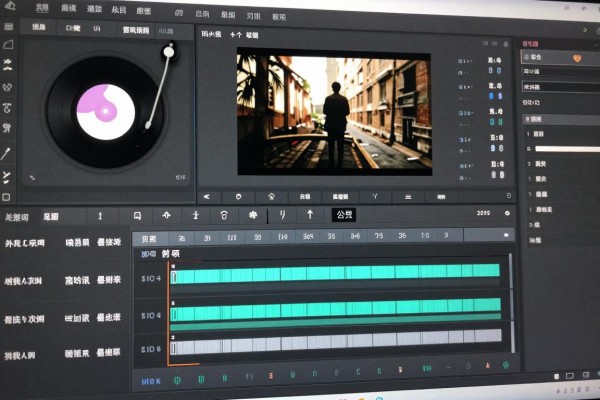Select the highlighted section header row in right panel
600x400 pixels.
[x=561, y=119]
